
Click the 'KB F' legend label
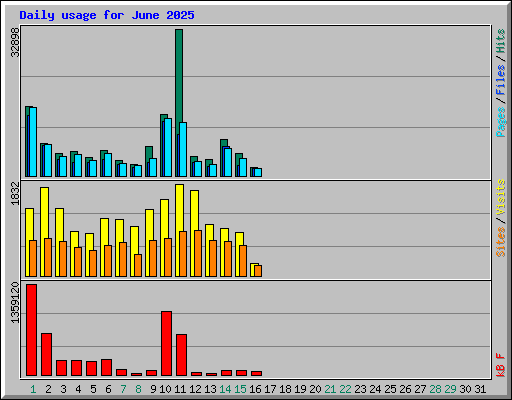[x=500, y=365]
